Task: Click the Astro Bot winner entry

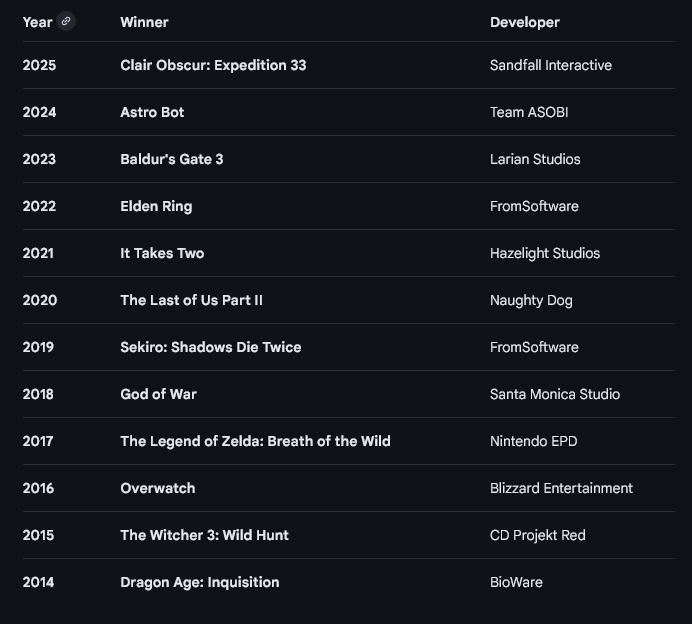Action: pyautogui.click(x=152, y=112)
